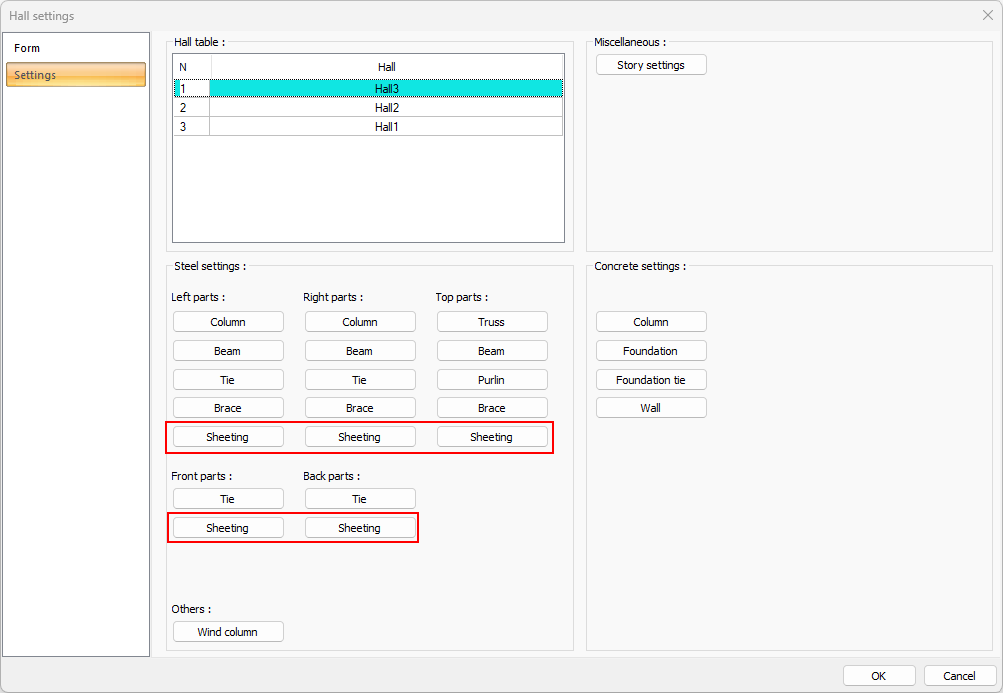Open Story settings in Miscellaneous

651,65
